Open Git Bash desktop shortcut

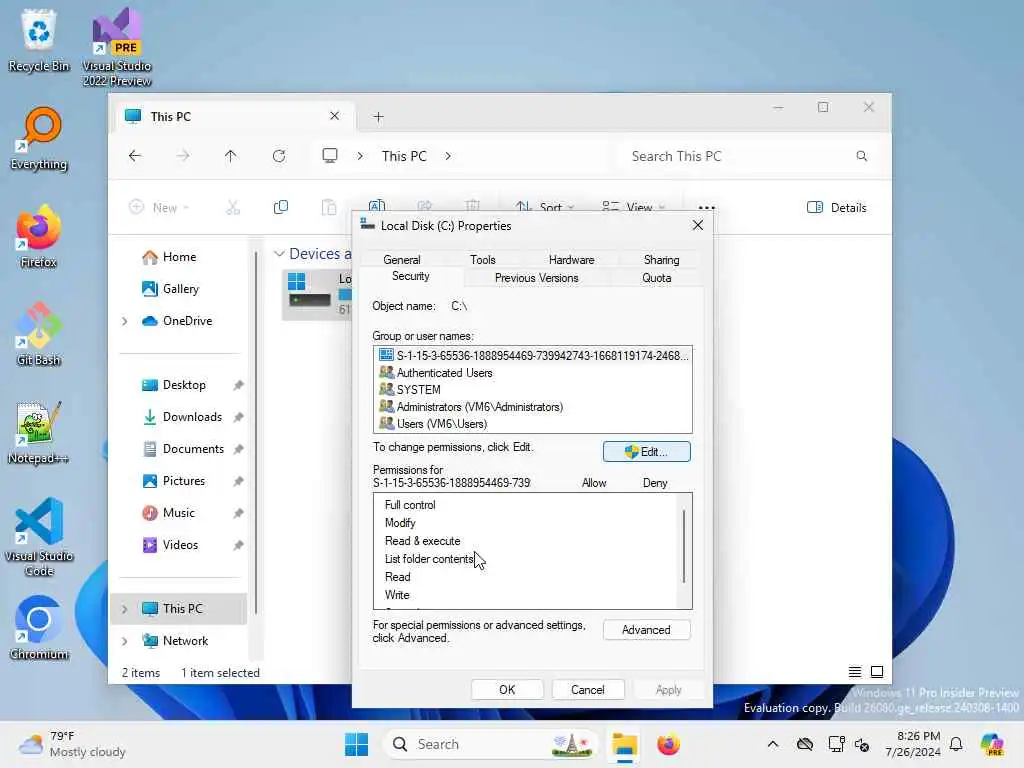coord(39,334)
